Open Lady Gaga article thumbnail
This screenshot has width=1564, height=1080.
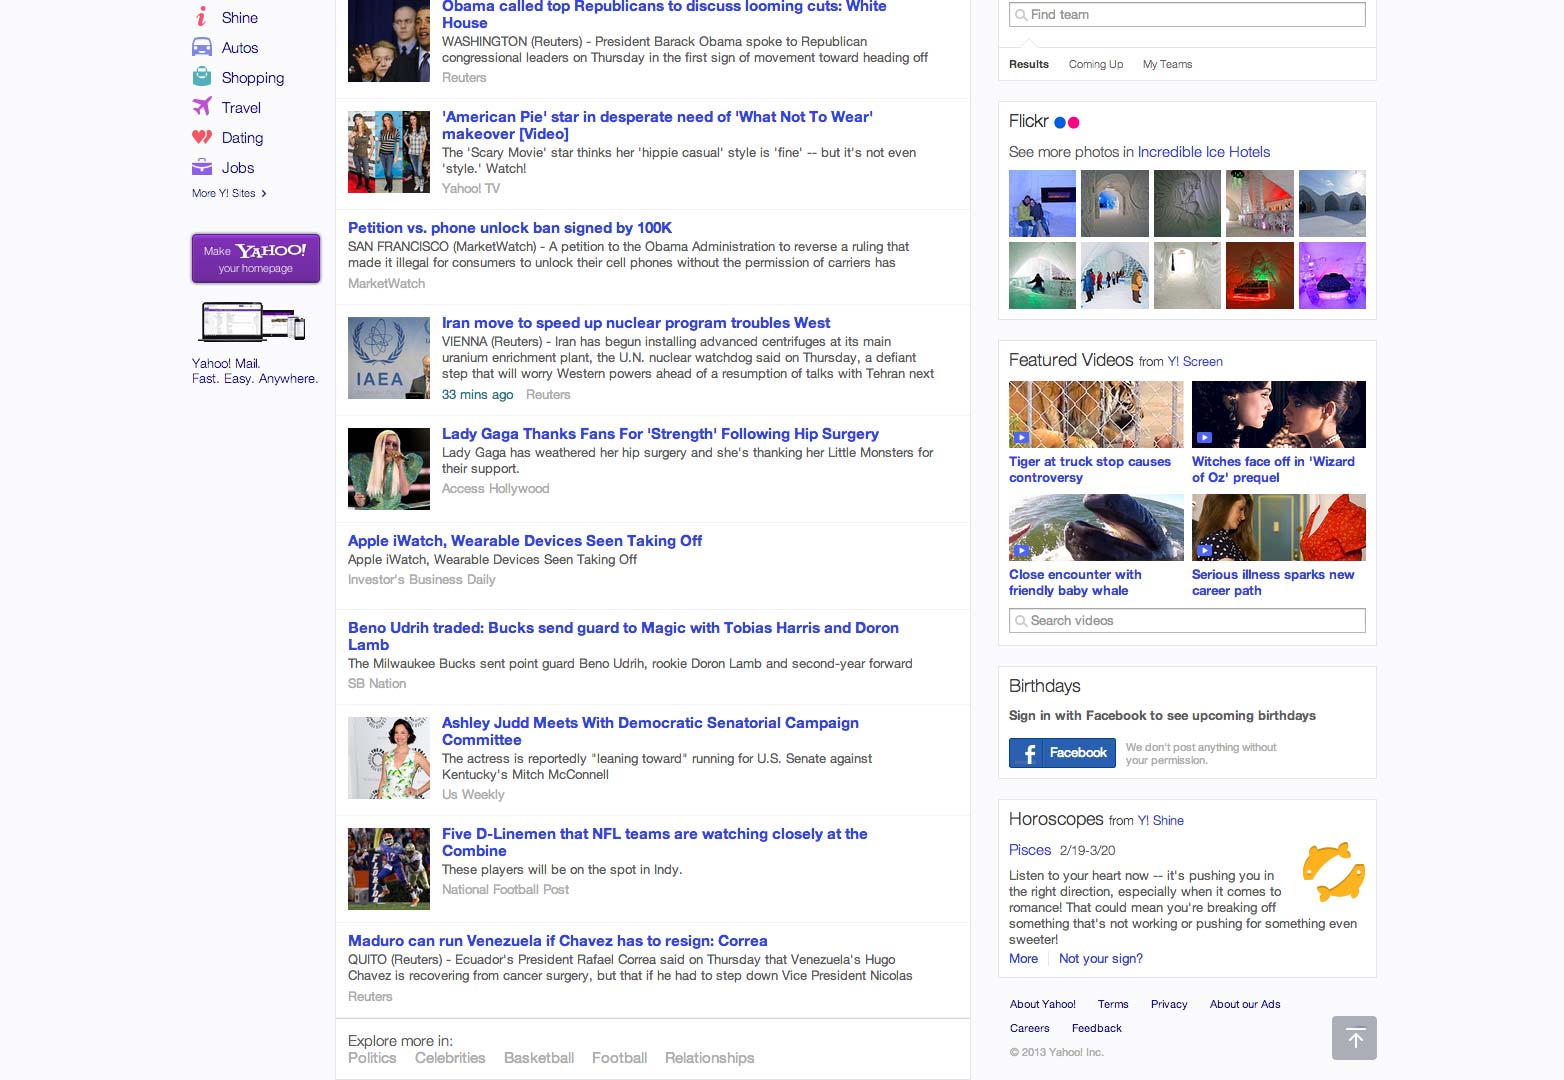(389, 469)
